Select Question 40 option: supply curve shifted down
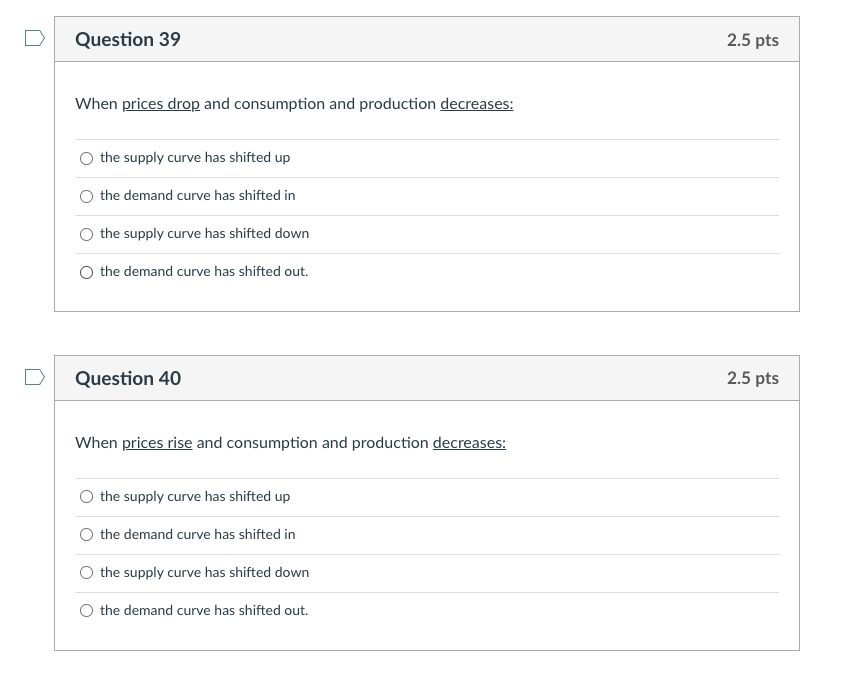The width and height of the screenshot is (843, 683). tap(86, 573)
